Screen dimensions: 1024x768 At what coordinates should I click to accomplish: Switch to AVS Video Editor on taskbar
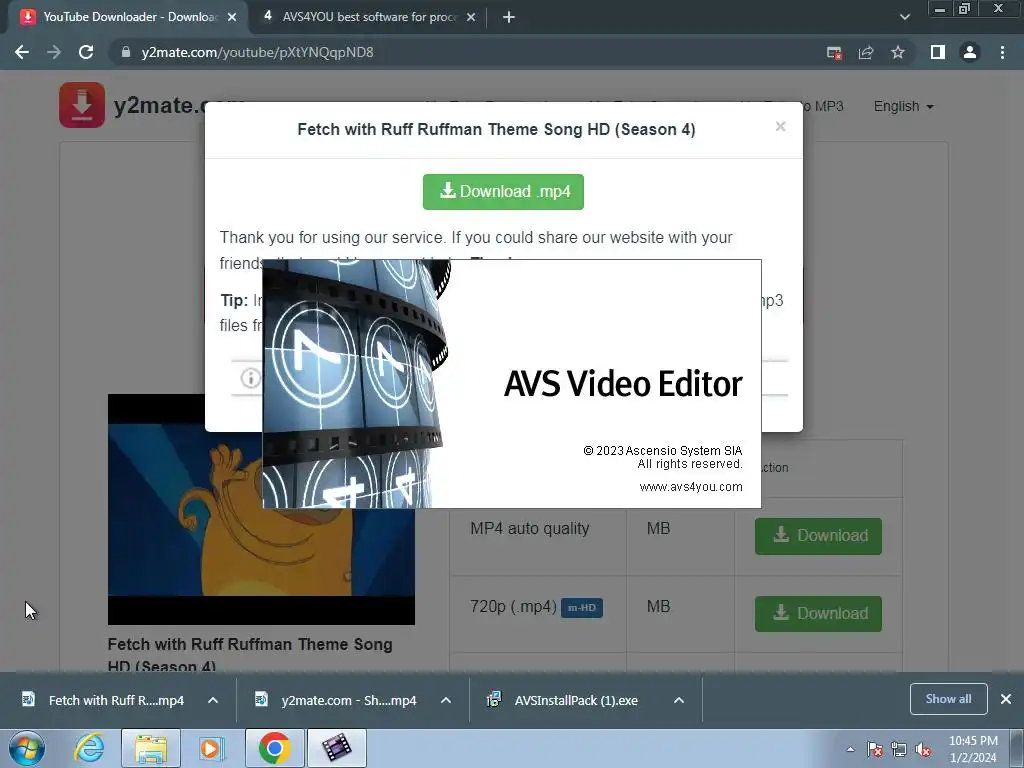click(x=336, y=748)
